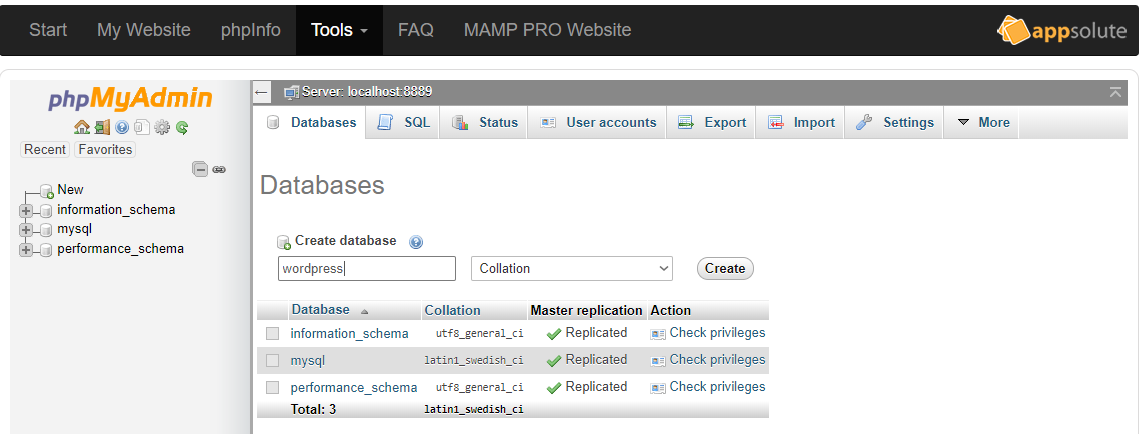Screen dimensions: 1140x434
Task: Click Check privileges for mysql
Action: pos(717,360)
